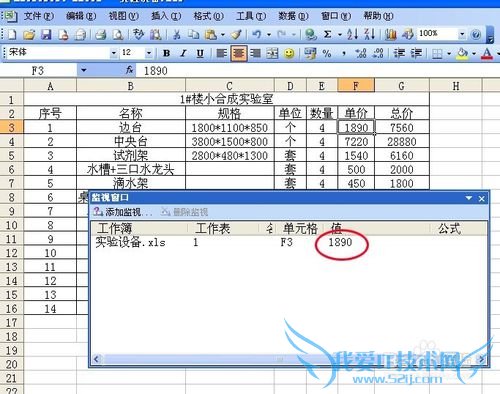
Task: Click the fx insert function button
Action: [130, 70]
